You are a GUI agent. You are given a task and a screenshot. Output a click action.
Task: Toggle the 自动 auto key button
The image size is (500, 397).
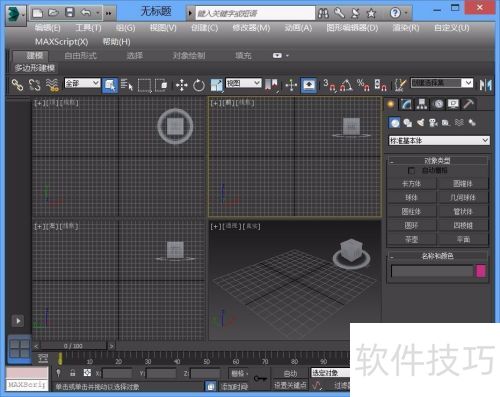(290, 373)
